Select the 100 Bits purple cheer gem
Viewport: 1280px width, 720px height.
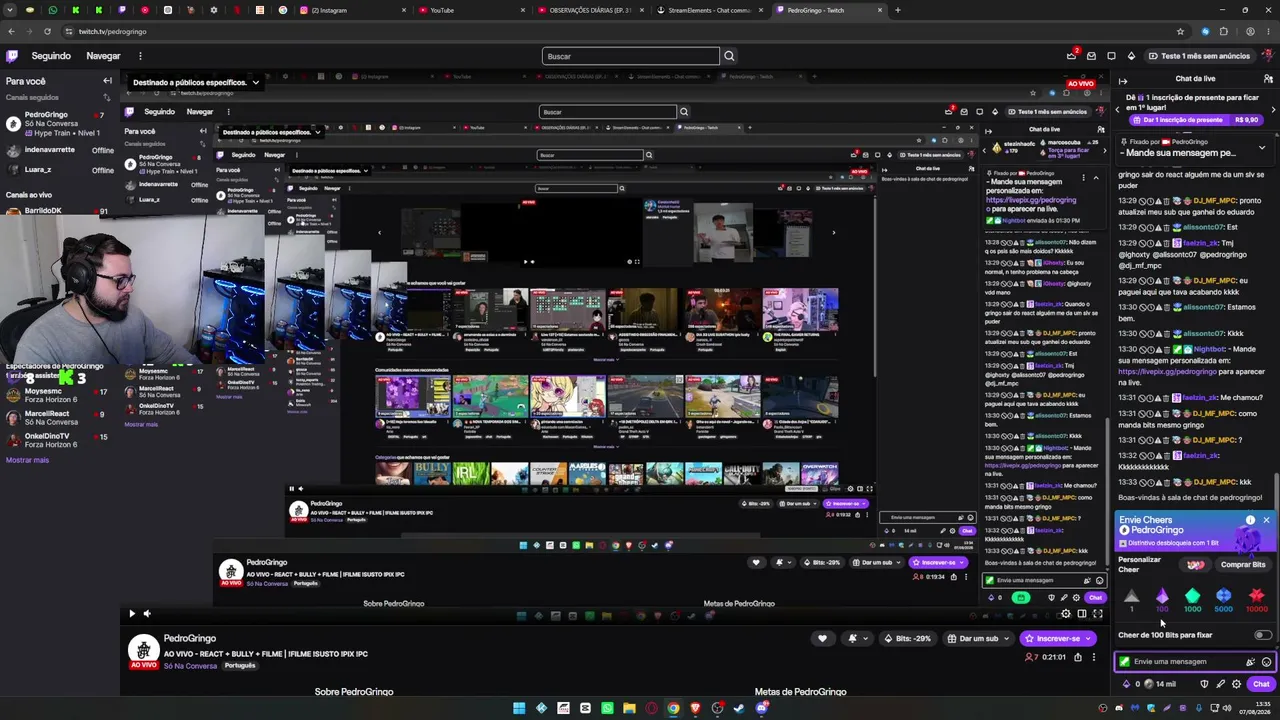[1162, 599]
